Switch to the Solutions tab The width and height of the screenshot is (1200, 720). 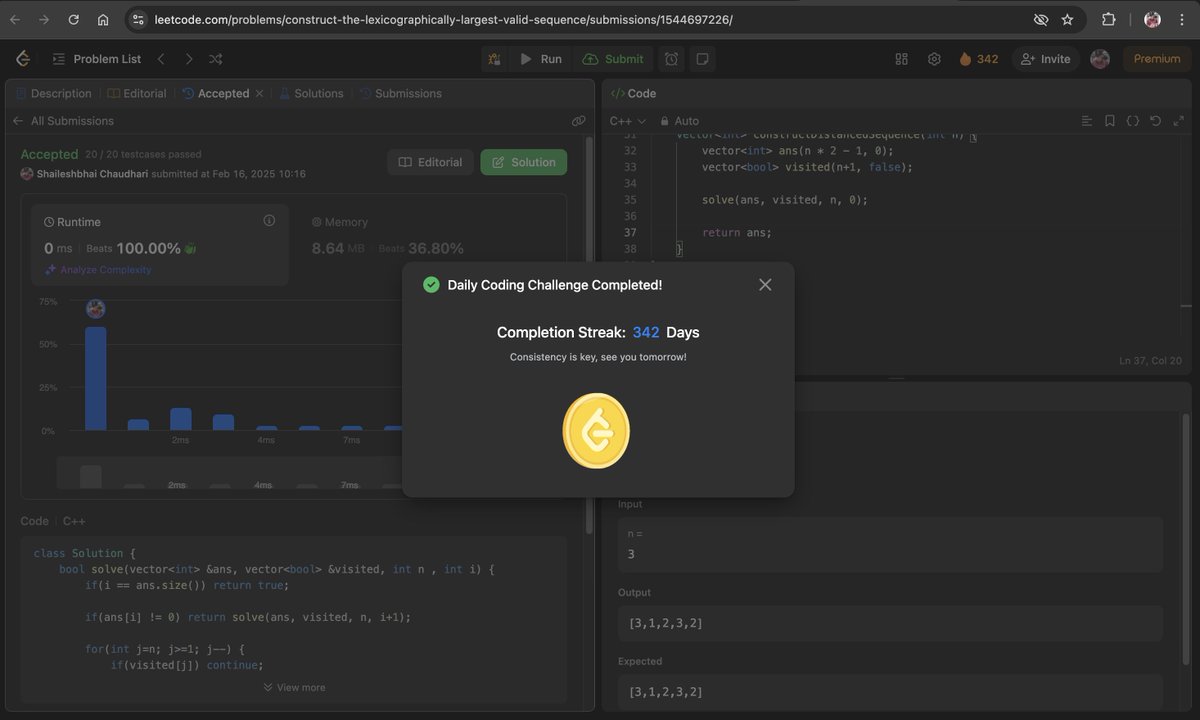311,93
